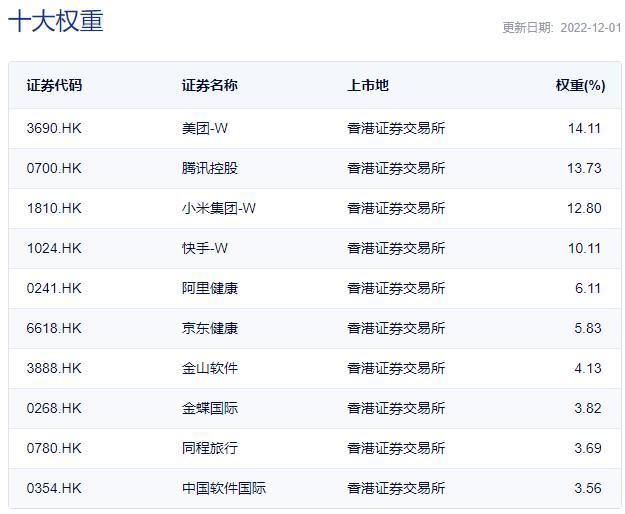Screen dimensions: 625x514
Task: Click the 金山软件 entry
Action: tap(210, 368)
